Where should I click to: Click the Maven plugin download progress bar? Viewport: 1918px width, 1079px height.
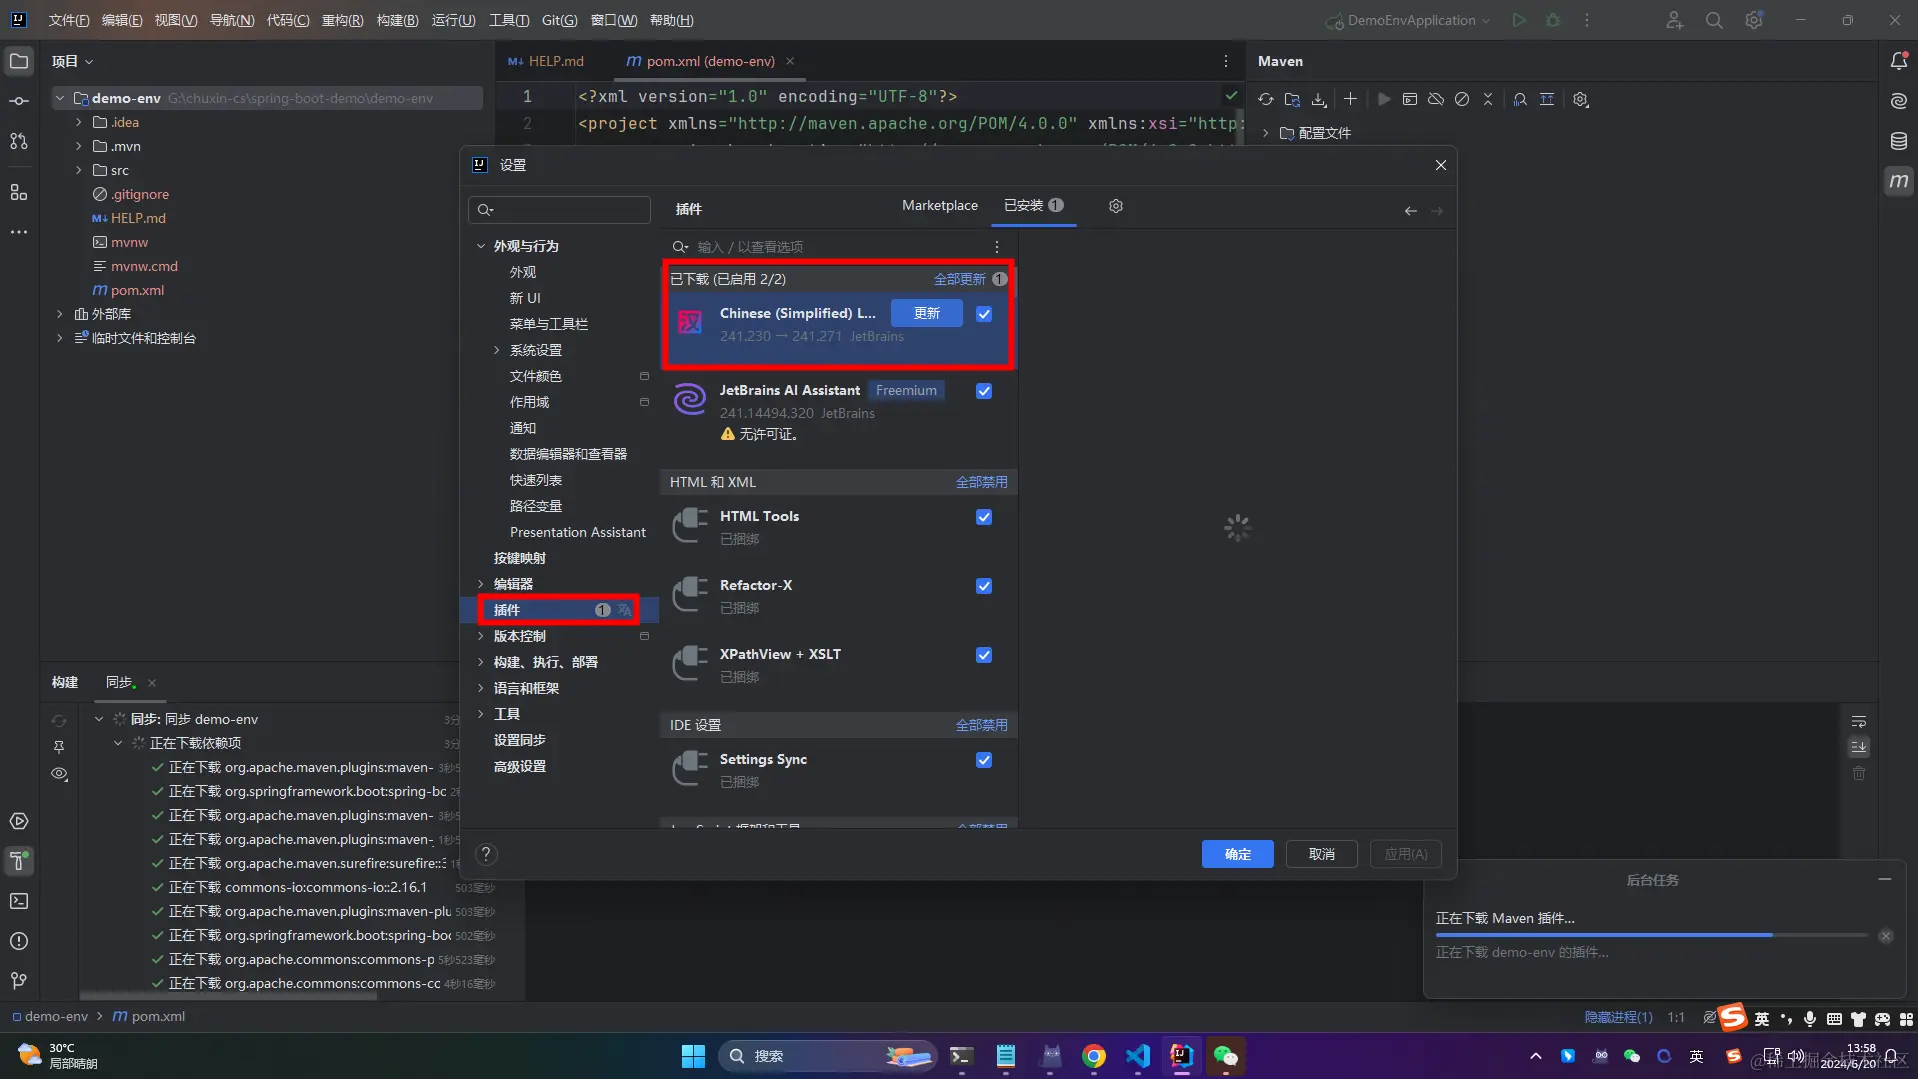point(1651,935)
